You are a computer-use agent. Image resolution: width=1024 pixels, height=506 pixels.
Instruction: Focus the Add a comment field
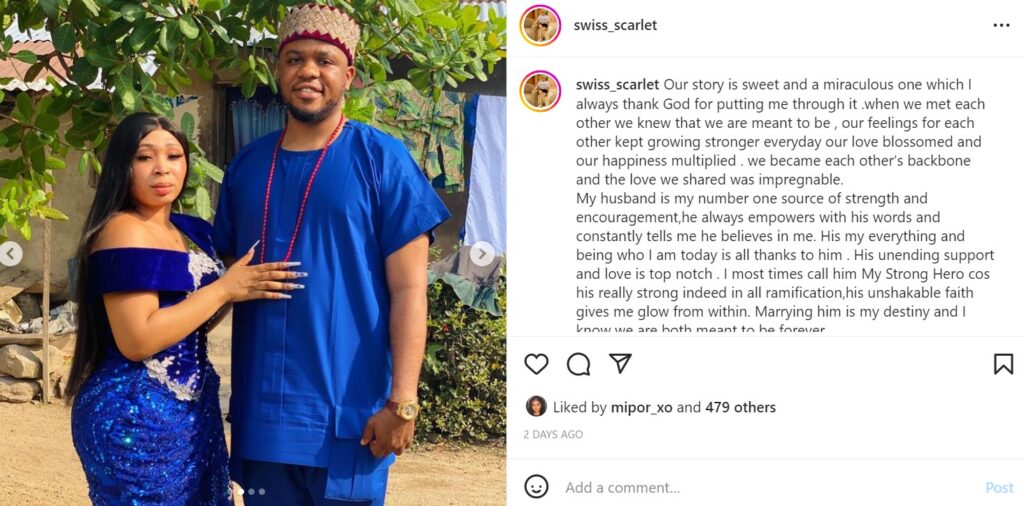pos(760,488)
